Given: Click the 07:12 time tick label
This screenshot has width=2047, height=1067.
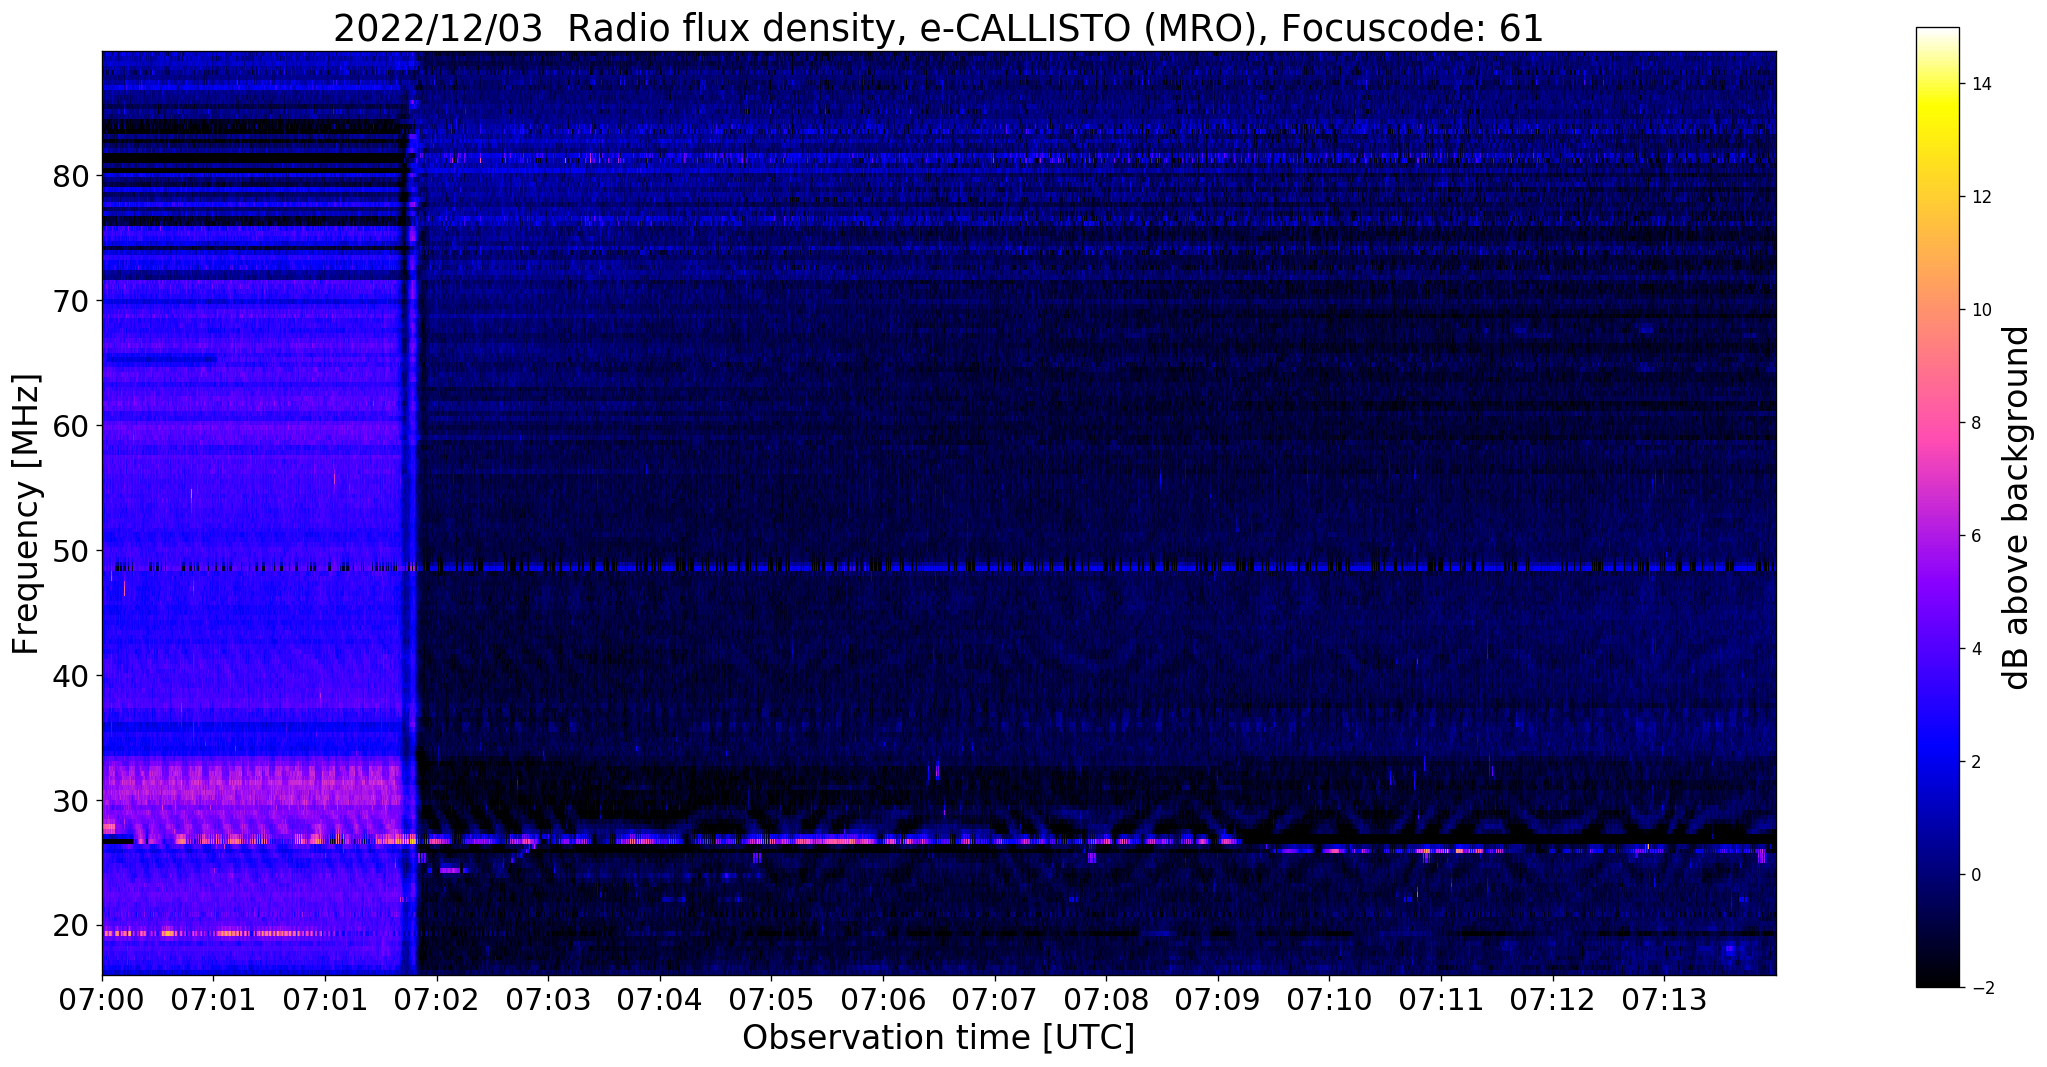Looking at the screenshot, I should coord(1553,1001).
